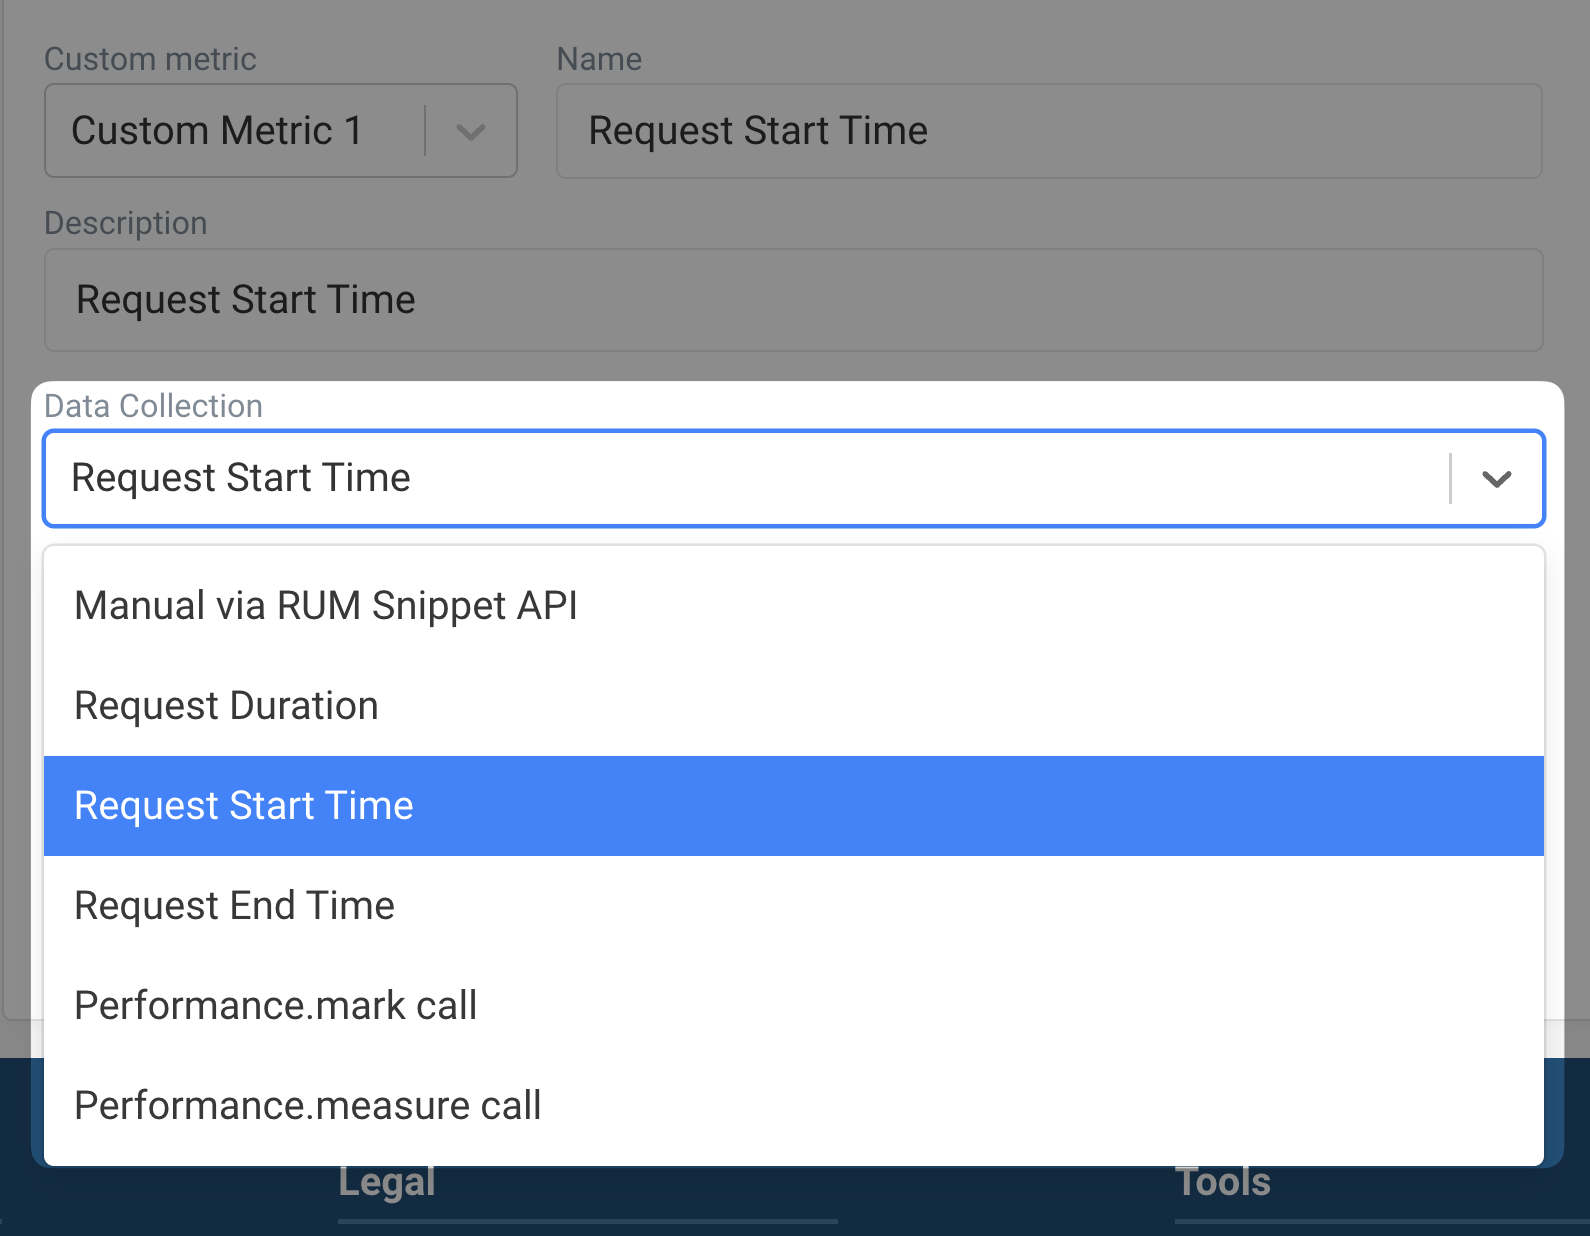Click the Legal footer heading
Screen dimensions: 1590x1236
[387, 1182]
